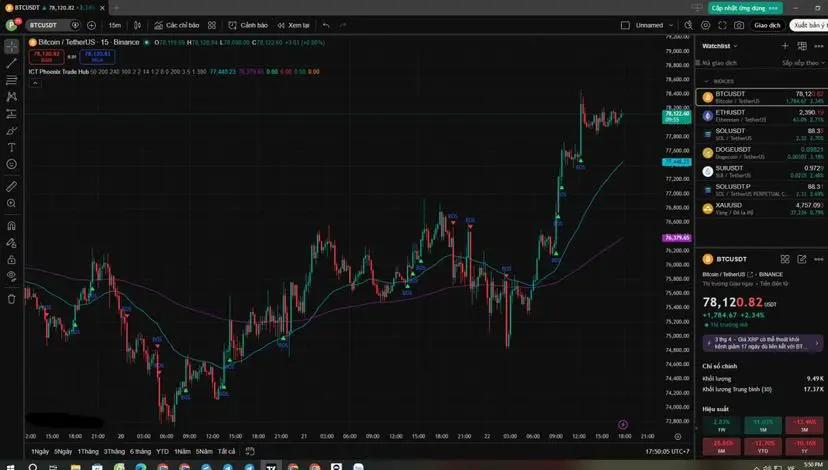Open the watchlist three-dots menu
This screenshot has width=828, height=470.
point(819,46)
